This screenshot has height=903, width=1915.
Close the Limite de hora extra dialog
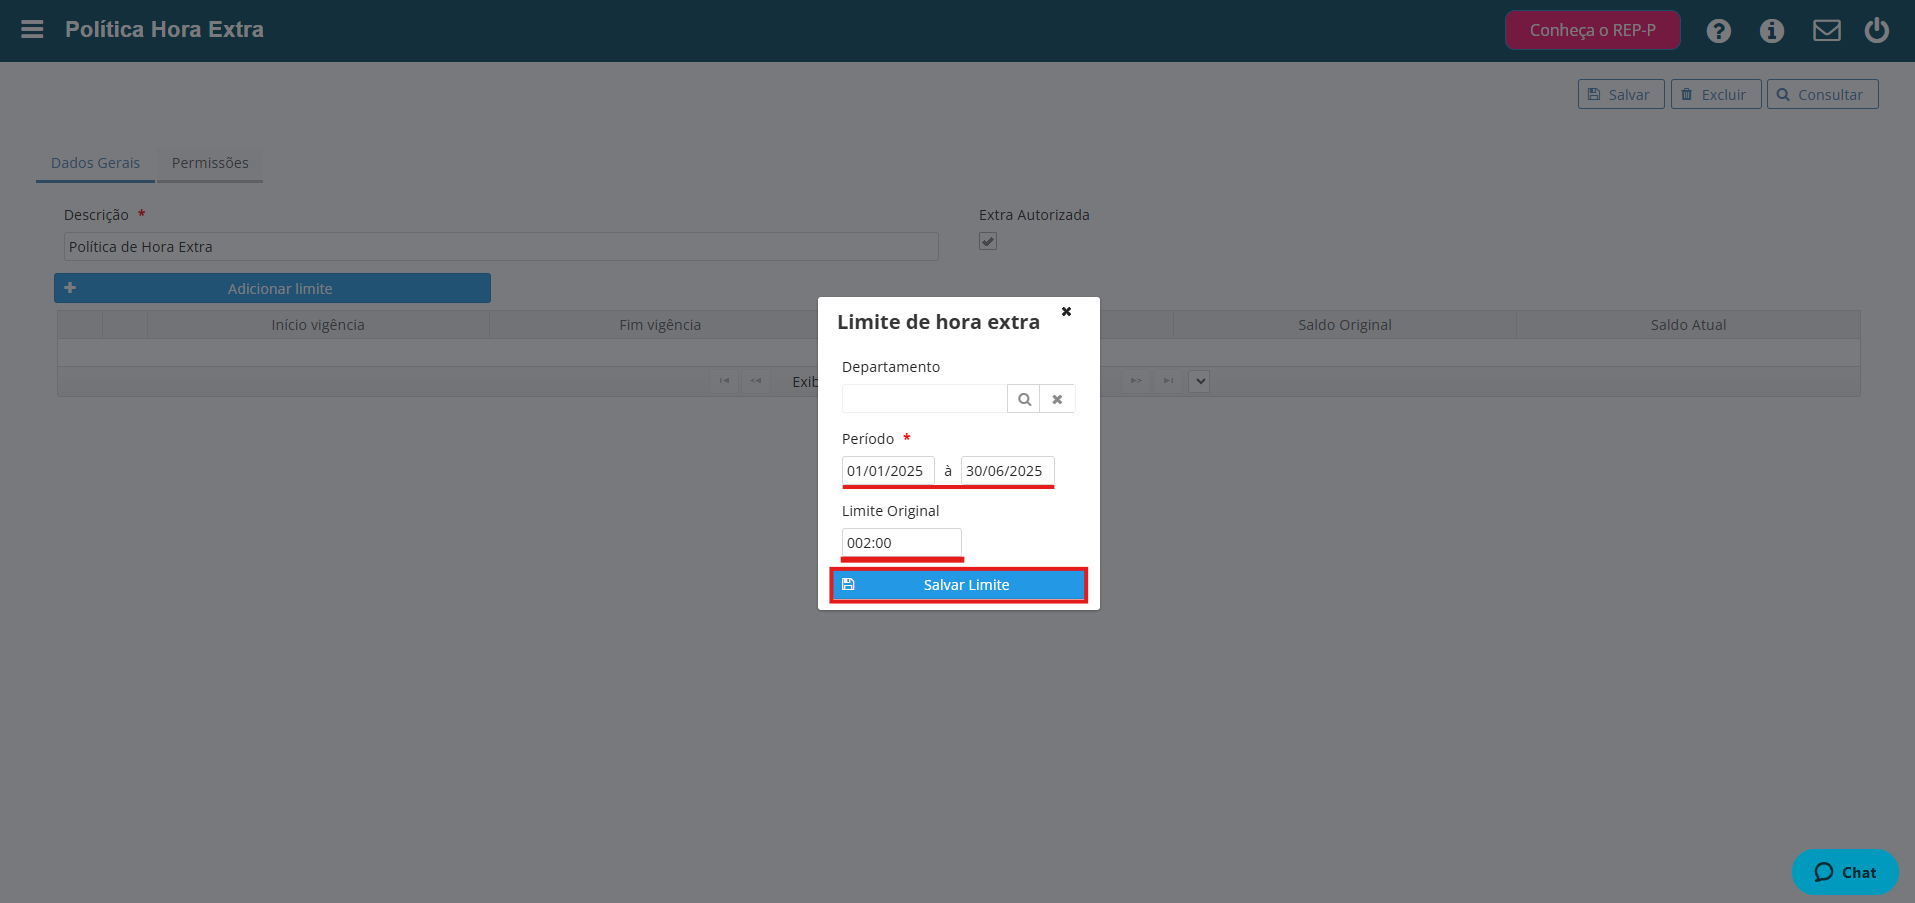pos(1066,311)
